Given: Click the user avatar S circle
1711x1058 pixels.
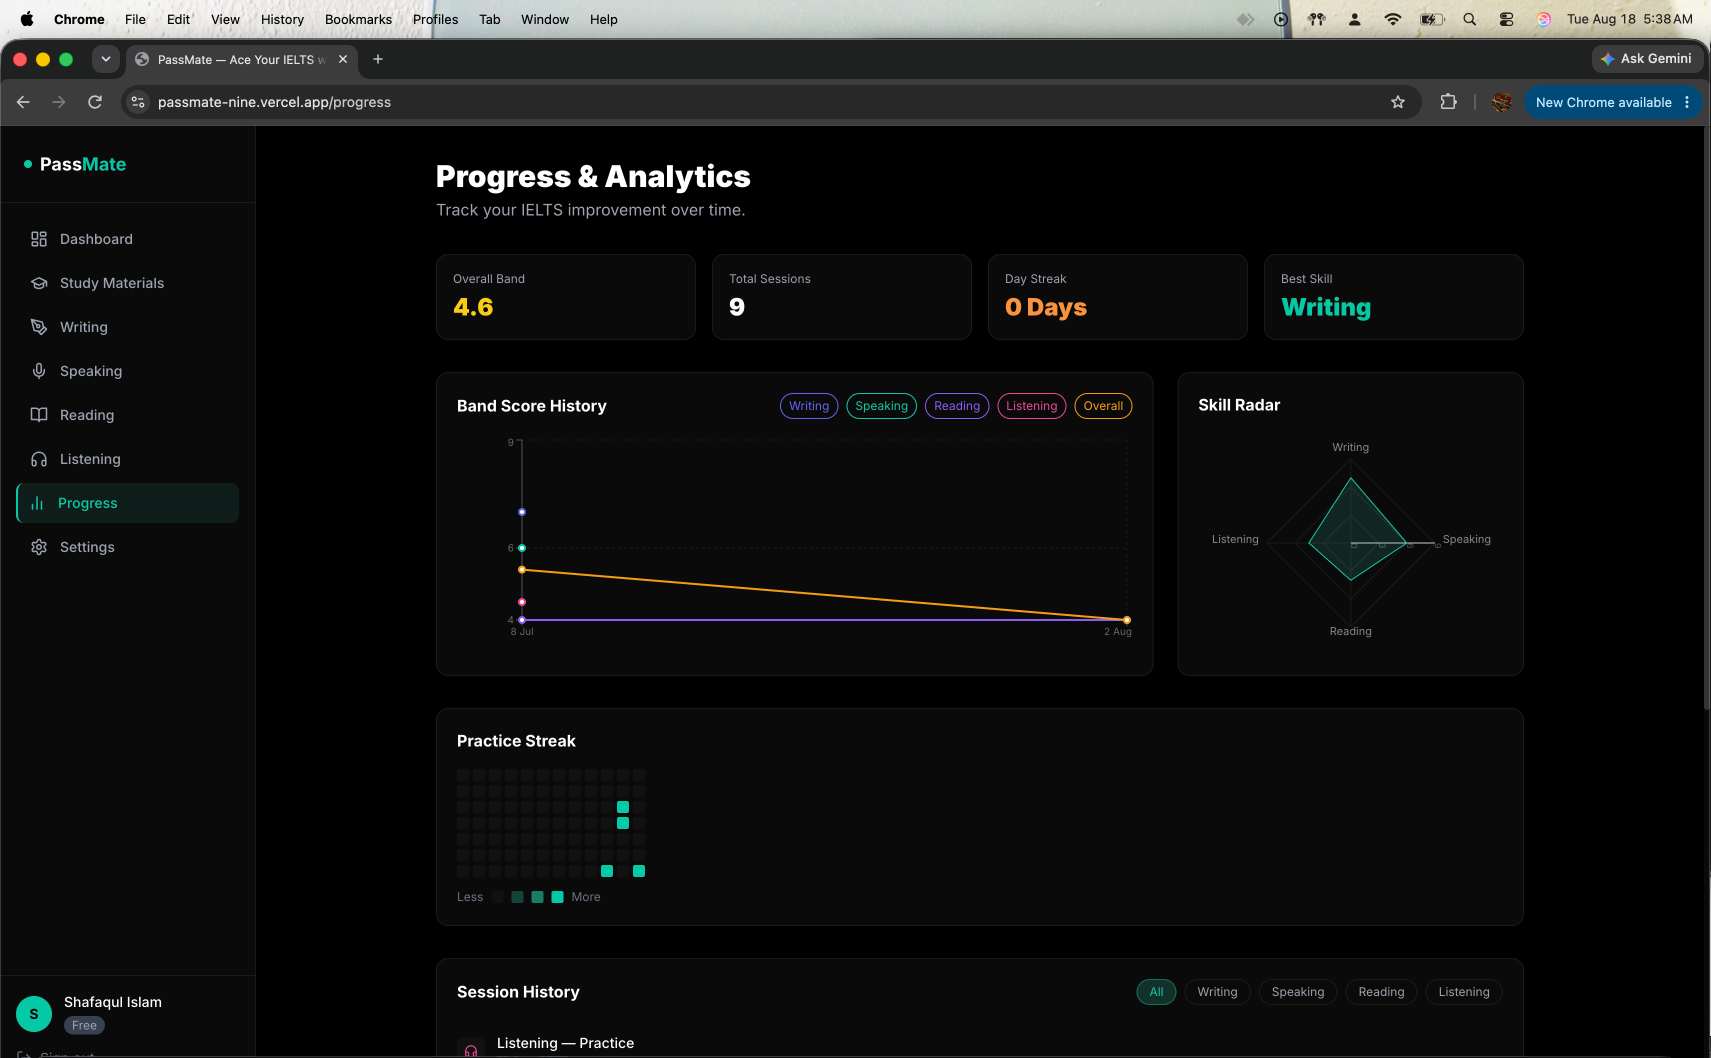Looking at the screenshot, I should [34, 1014].
